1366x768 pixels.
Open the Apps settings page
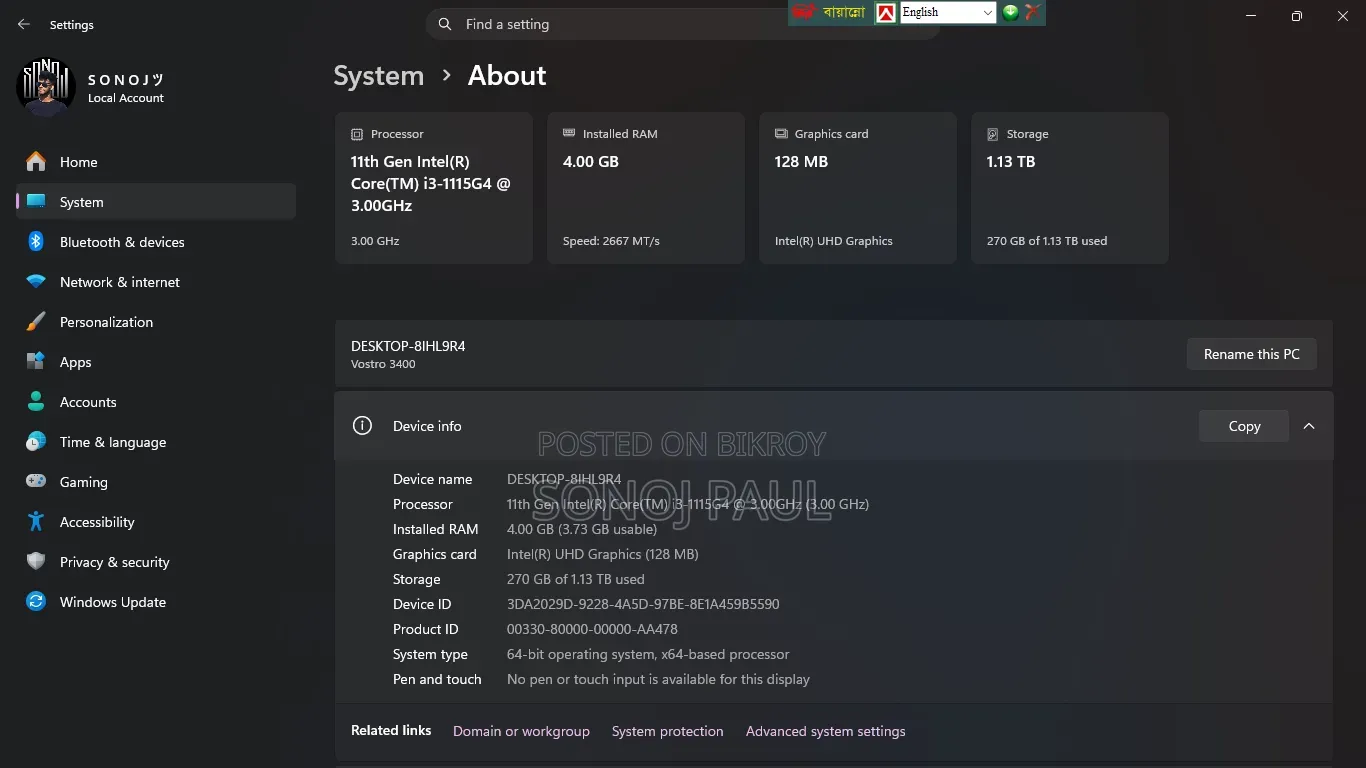click(156, 362)
